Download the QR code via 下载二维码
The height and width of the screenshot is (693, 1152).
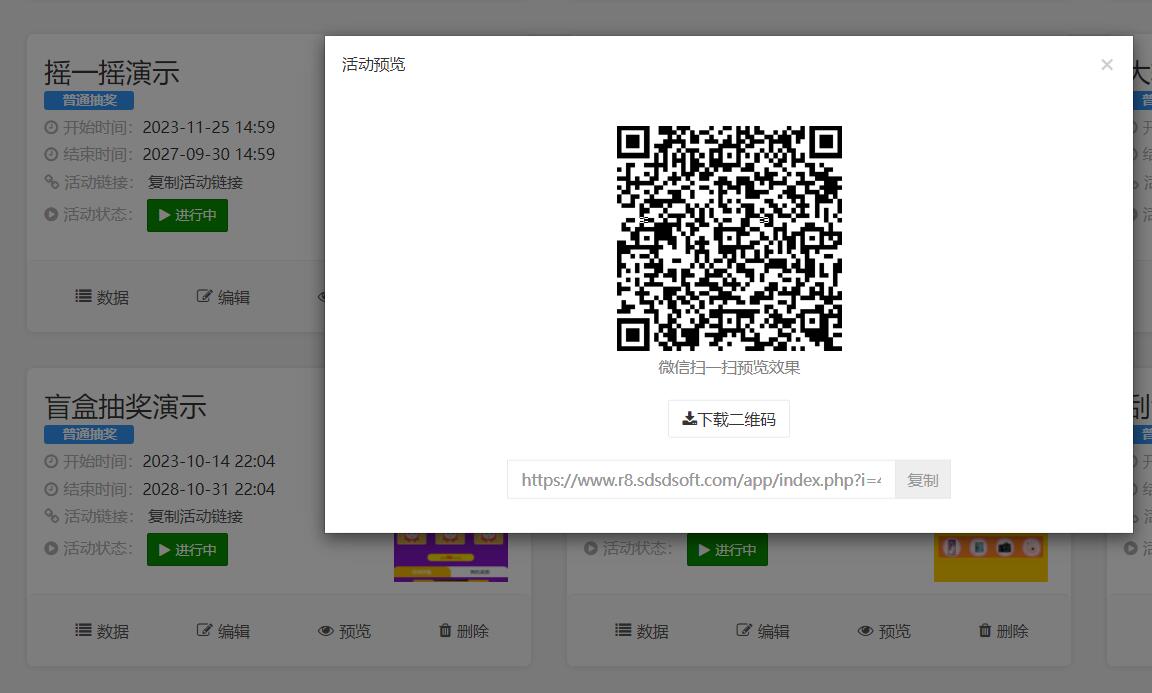coord(729,419)
